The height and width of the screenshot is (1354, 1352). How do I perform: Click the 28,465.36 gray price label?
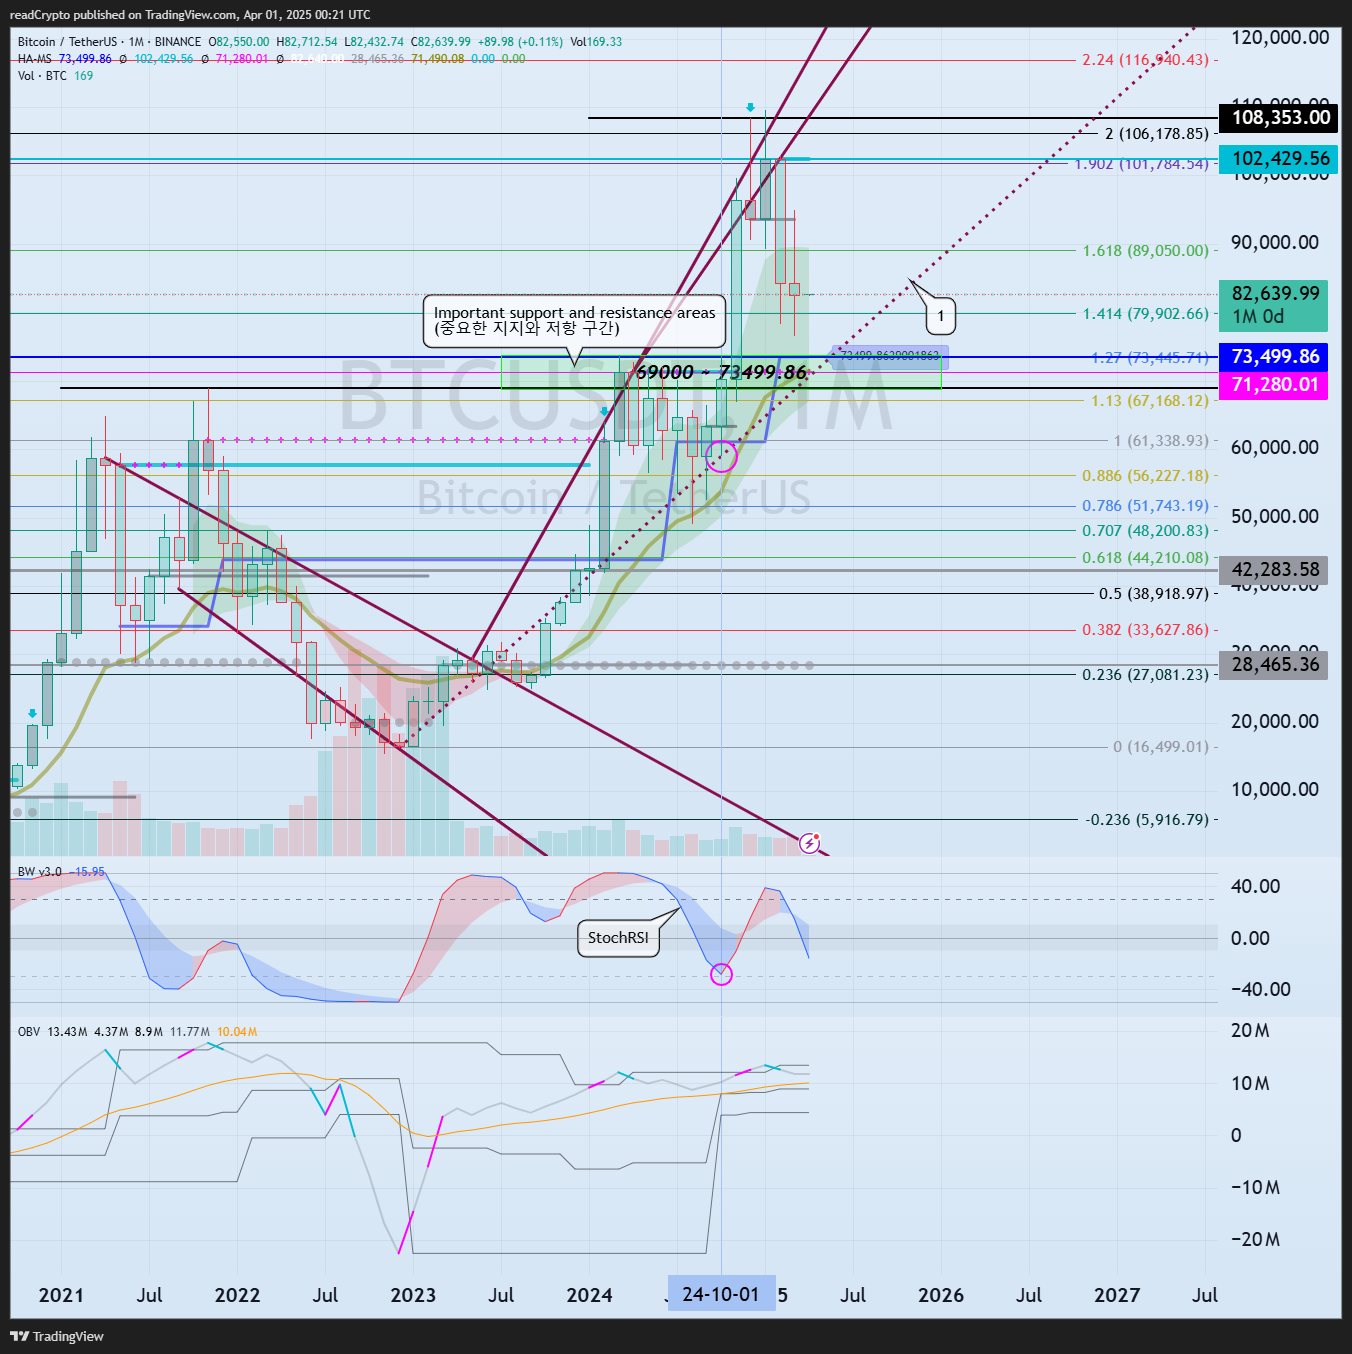pos(1274,665)
